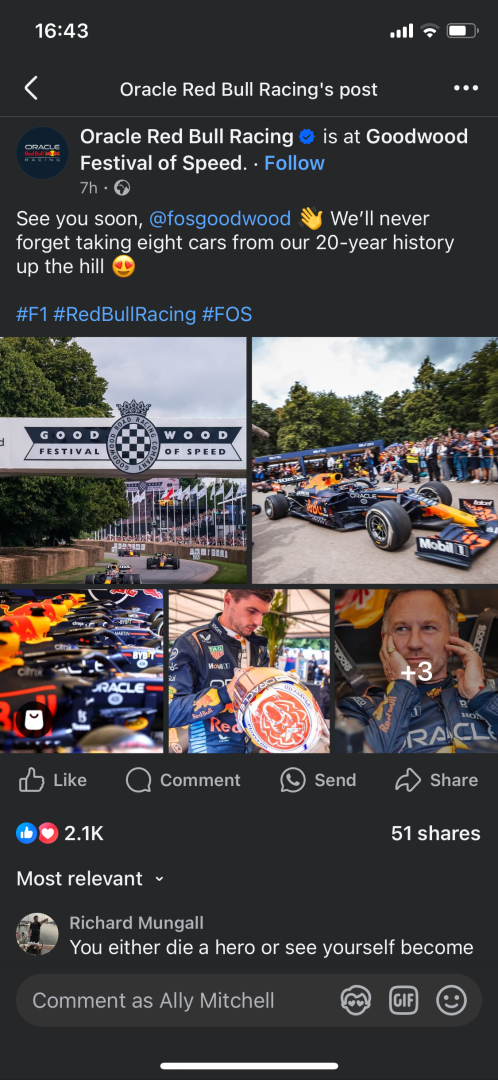The image size is (498, 1080).
Task: Open the emoji smiley picker
Action: pyautogui.click(x=451, y=1000)
